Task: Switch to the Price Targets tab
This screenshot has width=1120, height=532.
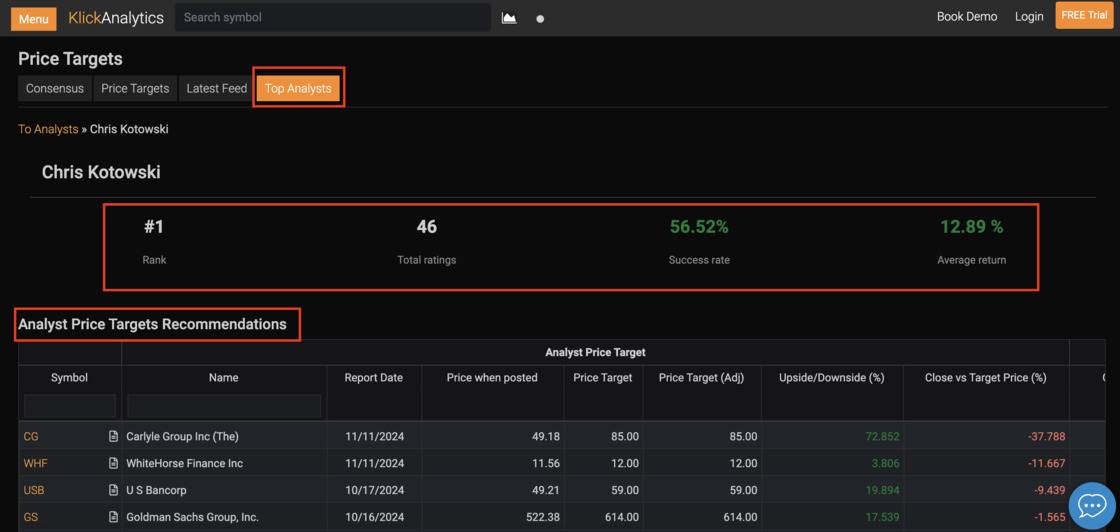Action: point(135,89)
